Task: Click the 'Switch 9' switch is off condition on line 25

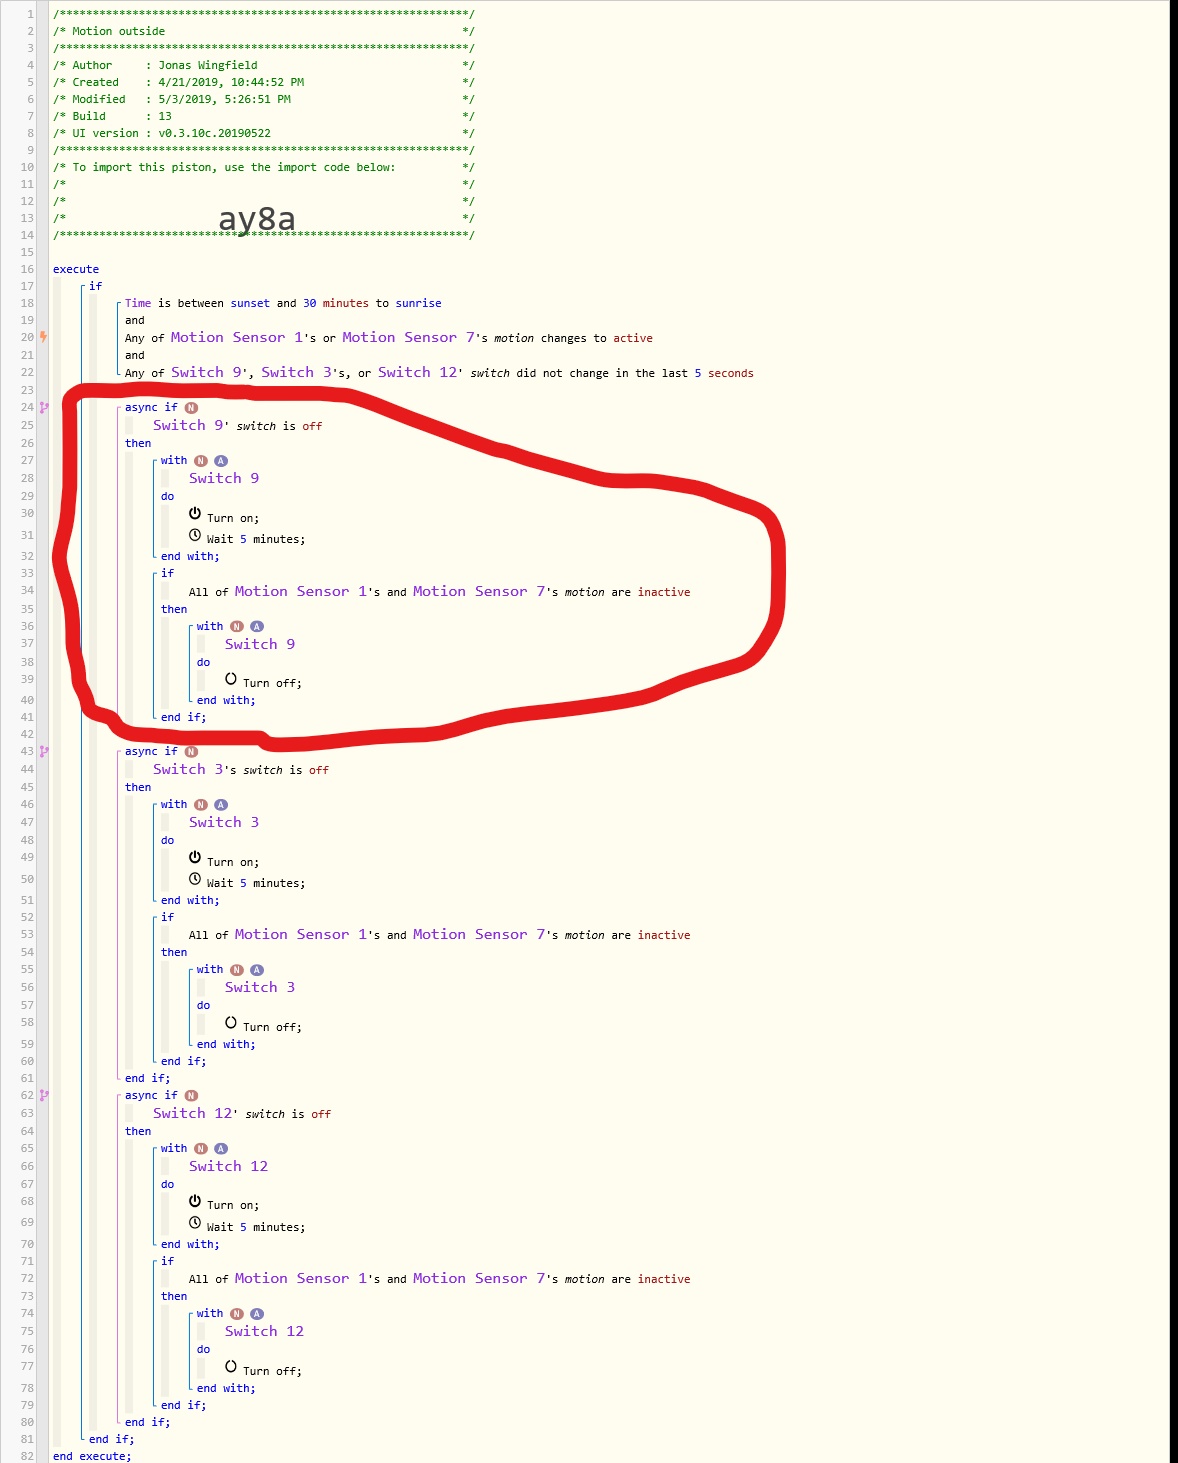Action: [237, 425]
